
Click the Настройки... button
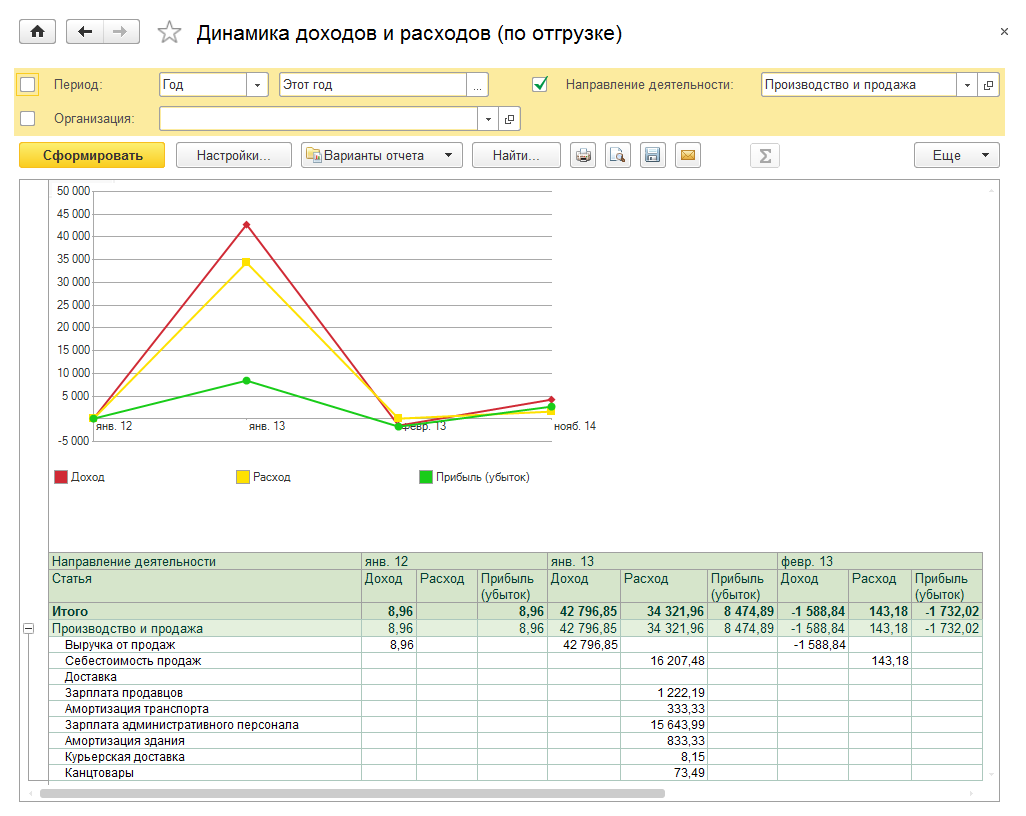click(234, 155)
